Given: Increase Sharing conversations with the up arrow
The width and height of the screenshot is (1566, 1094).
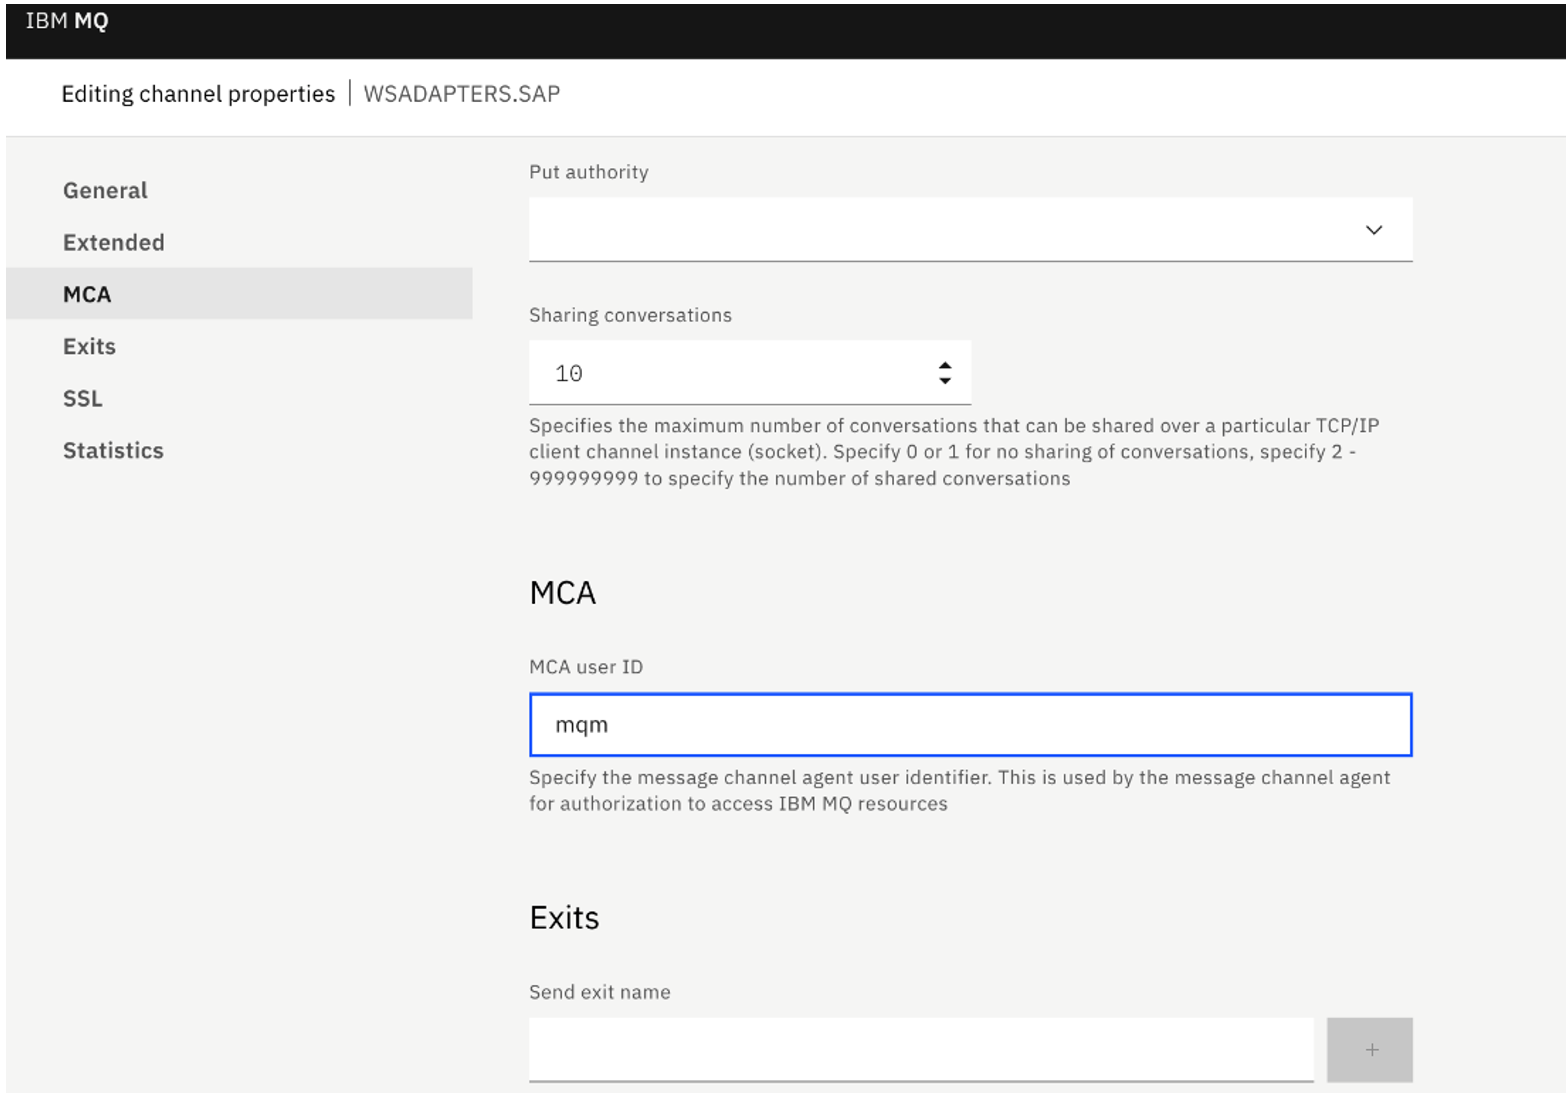Looking at the screenshot, I should [x=946, y=363].
